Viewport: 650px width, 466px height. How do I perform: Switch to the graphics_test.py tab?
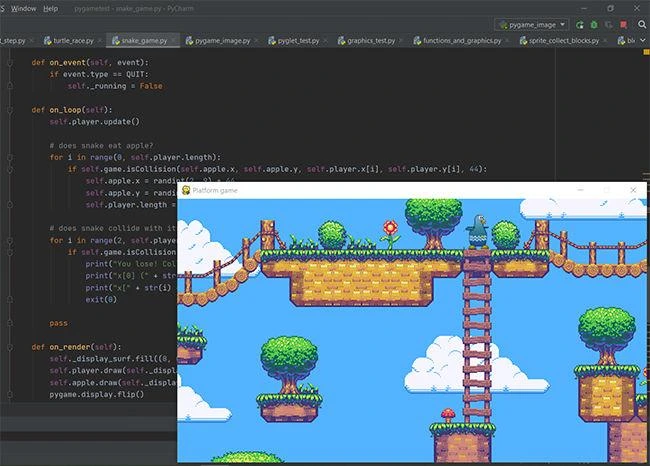pyautogui.click(x=371, y=41)
